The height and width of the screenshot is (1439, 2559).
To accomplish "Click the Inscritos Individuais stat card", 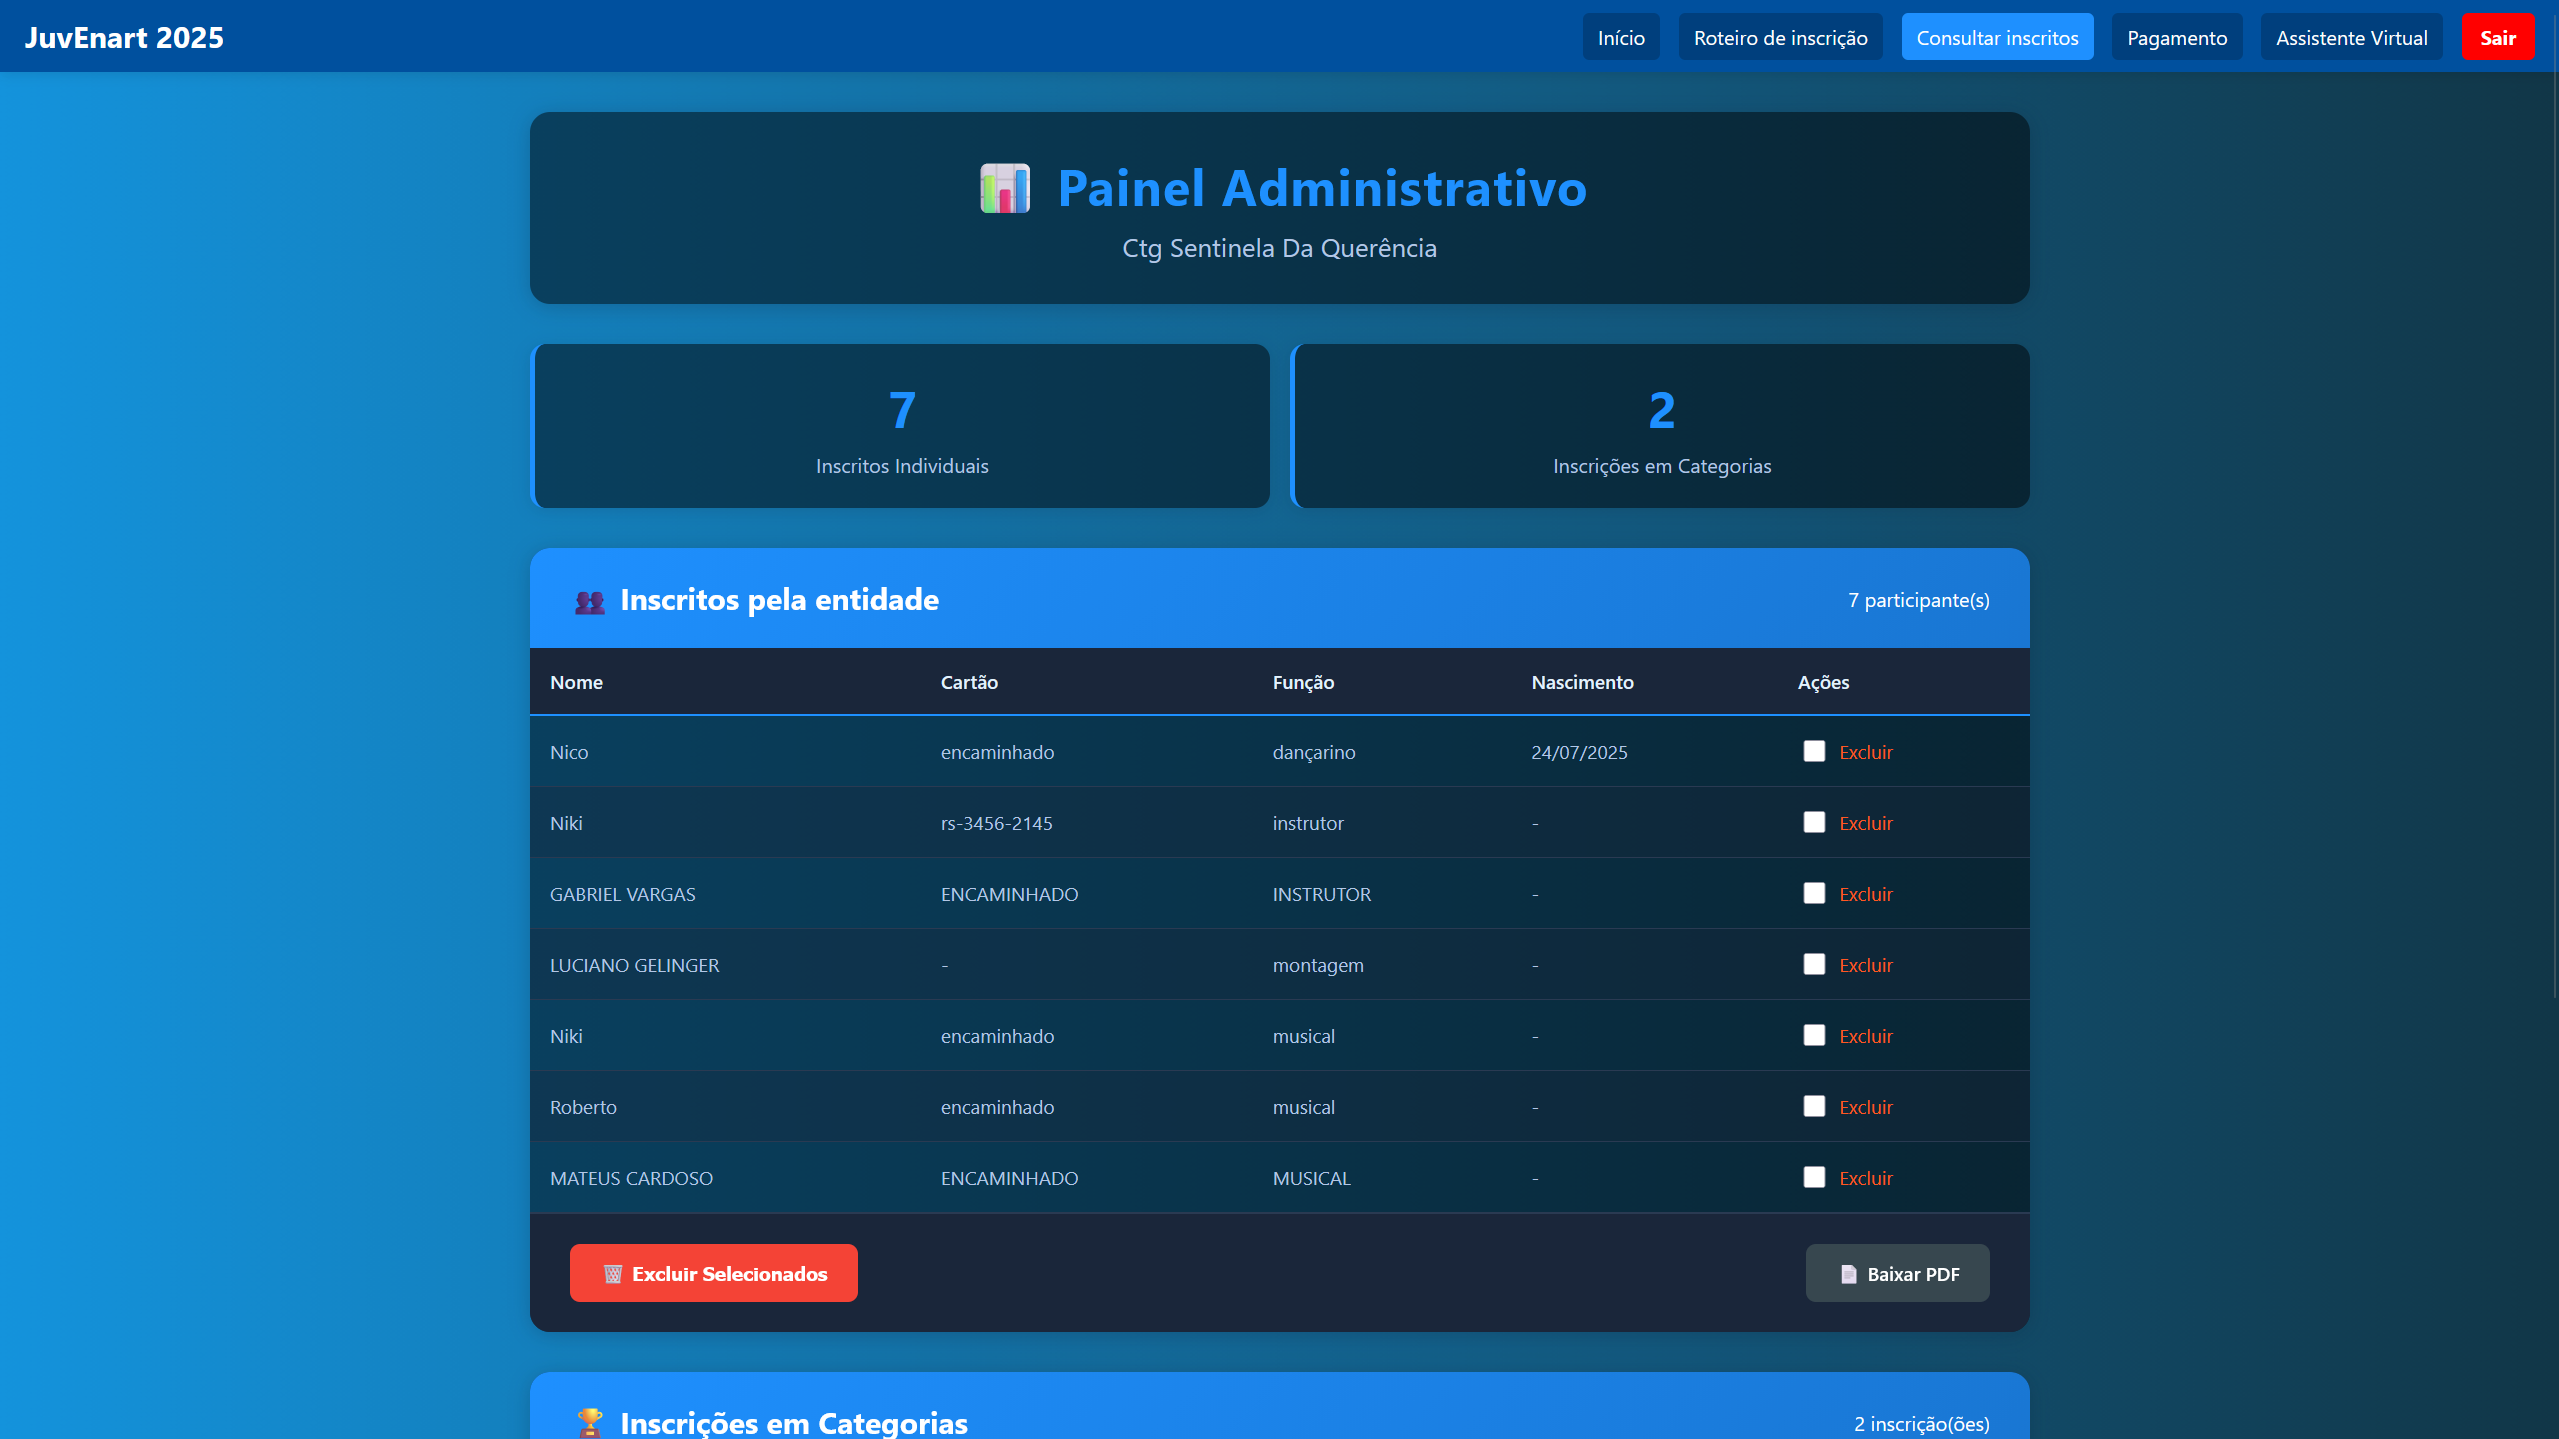I will [901, 426].
